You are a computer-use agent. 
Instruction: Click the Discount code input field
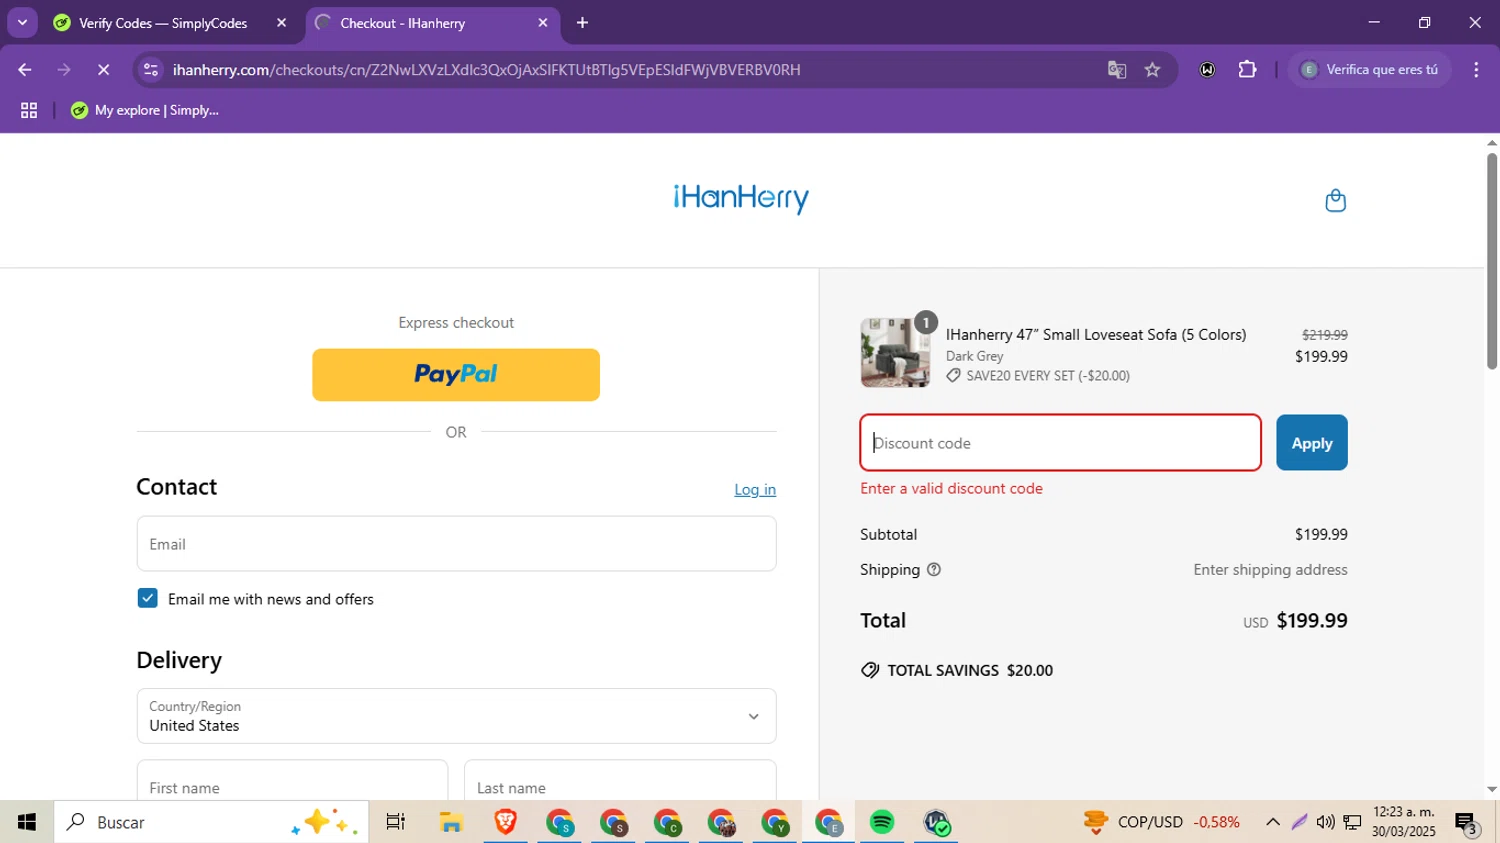pos(1060,443)
